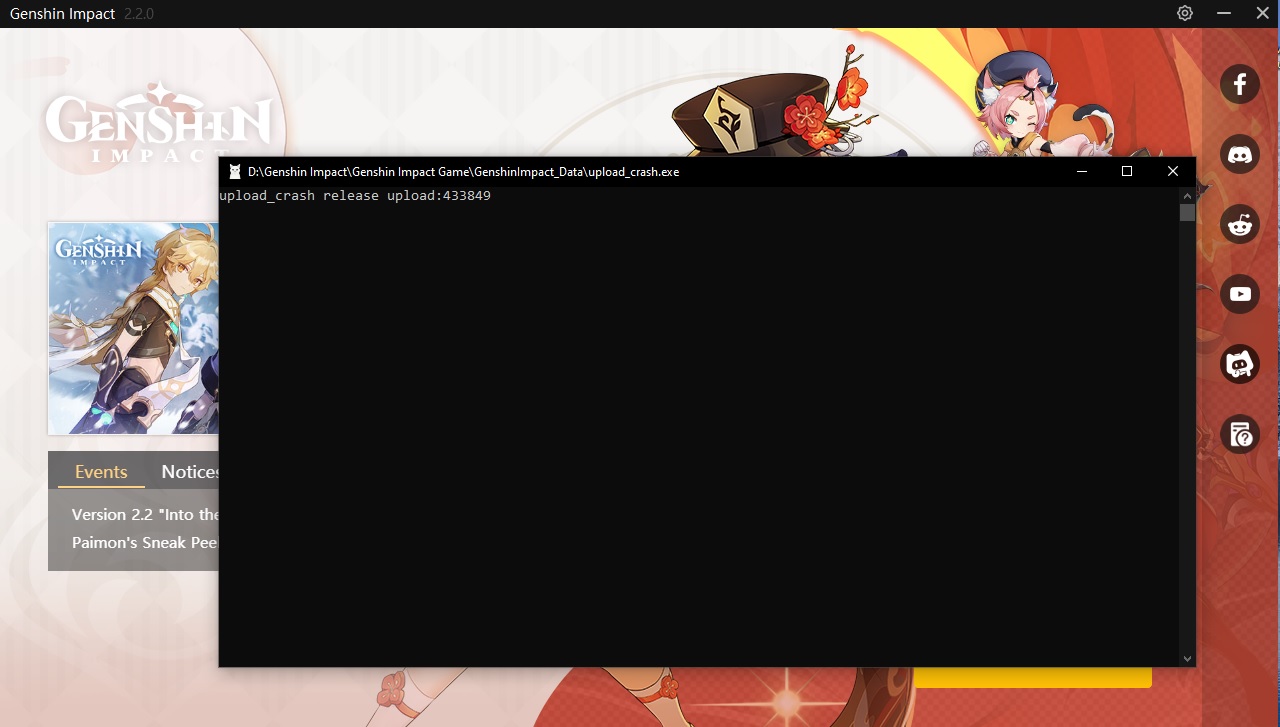Join the Discord server via sidebar icon

[1240, 154]
